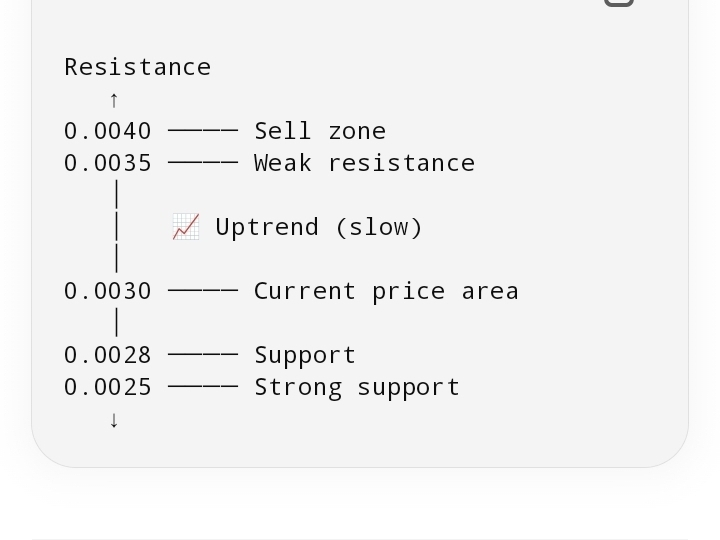Screen dimensions: 720x540
Task: Click the vertical bar between 0.0030 and 0.0028
Action: 117,323
